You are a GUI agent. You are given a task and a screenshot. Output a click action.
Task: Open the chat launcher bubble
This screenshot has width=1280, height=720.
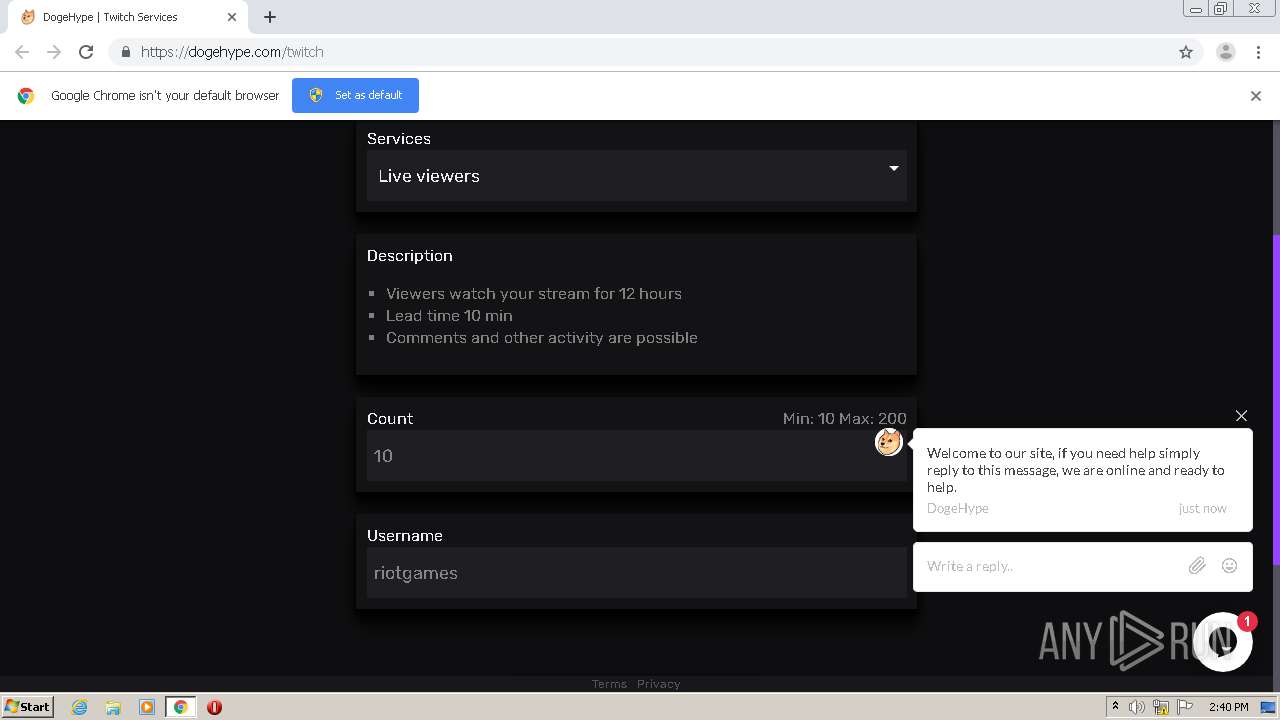pos(1222,642)
